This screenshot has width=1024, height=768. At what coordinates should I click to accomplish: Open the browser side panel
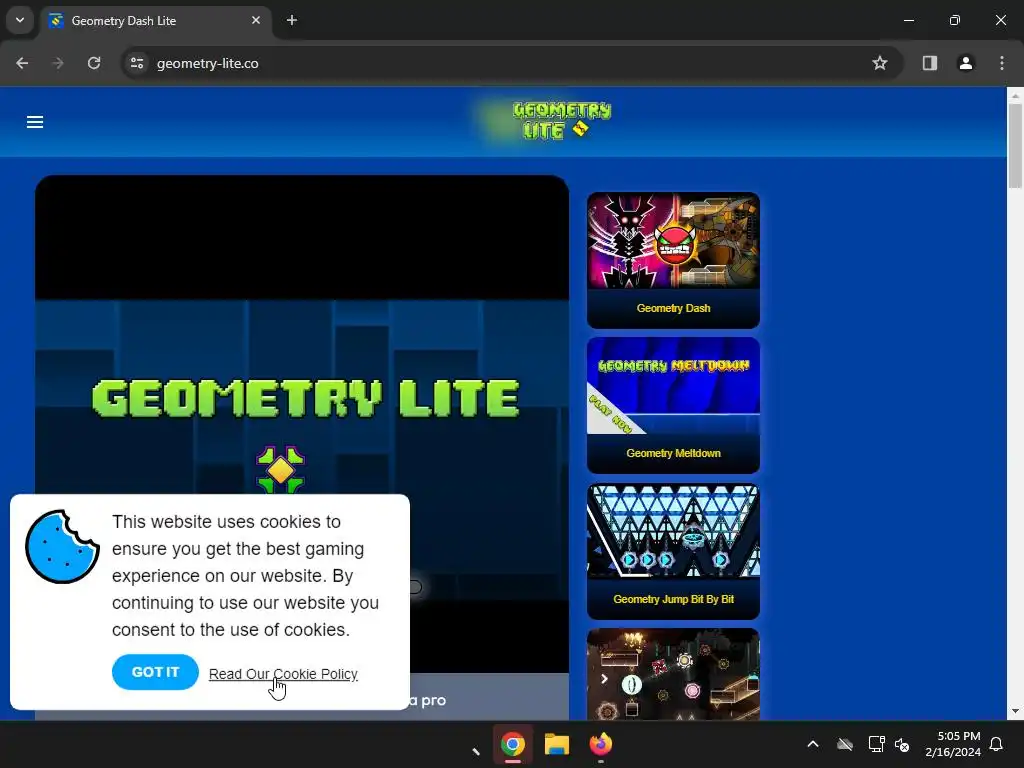click(x=929, y=63)
